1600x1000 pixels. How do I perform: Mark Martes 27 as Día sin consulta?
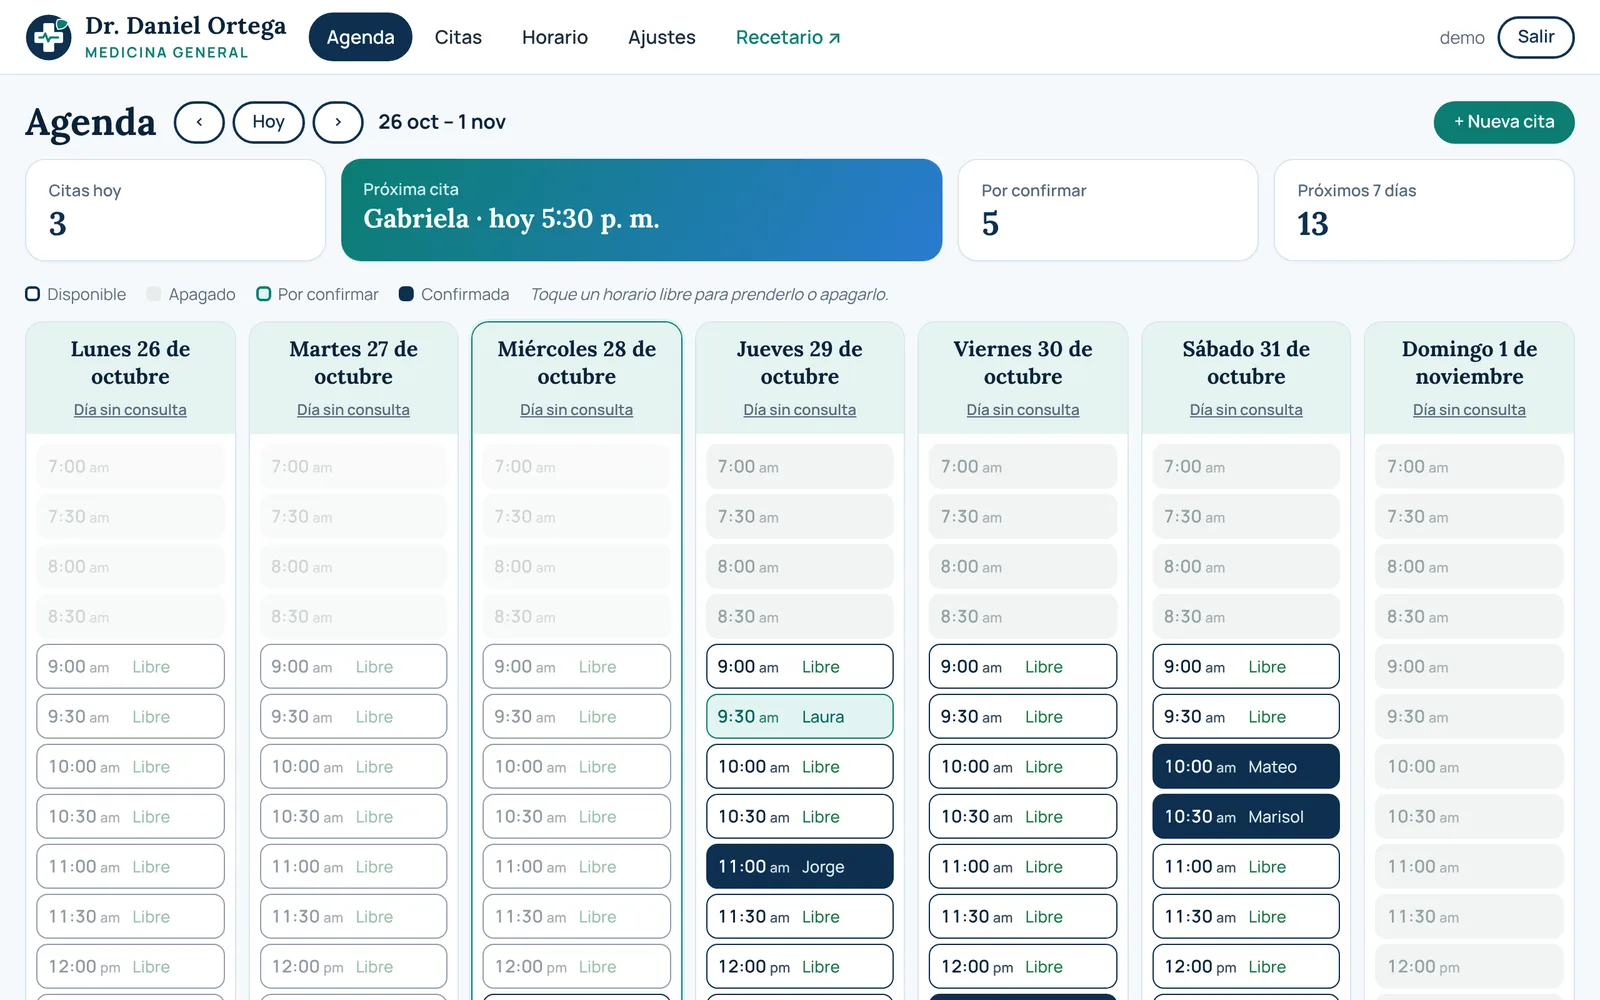[353, 410]
